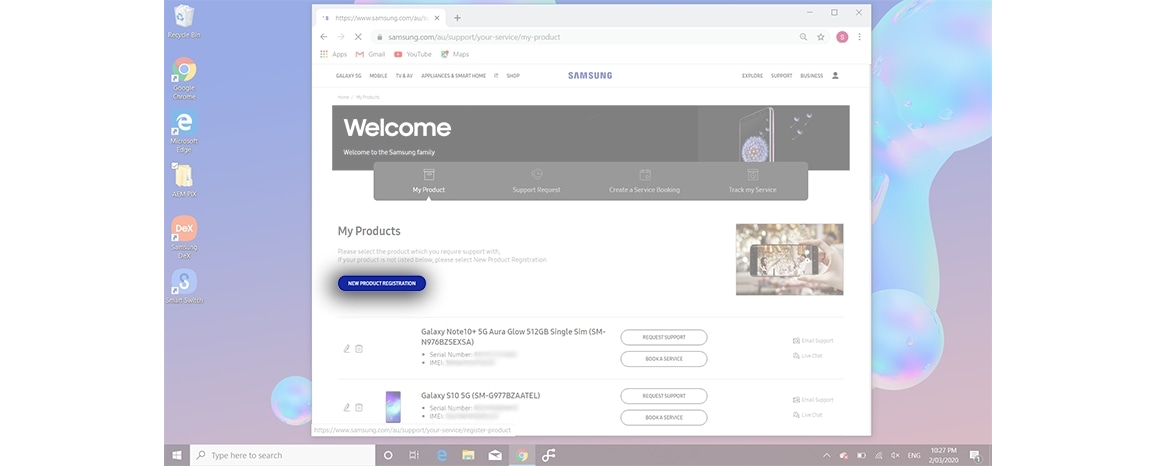Open the notification center icon
Viewport: 1156px width, 466px height.
click(x=975, y=455)
